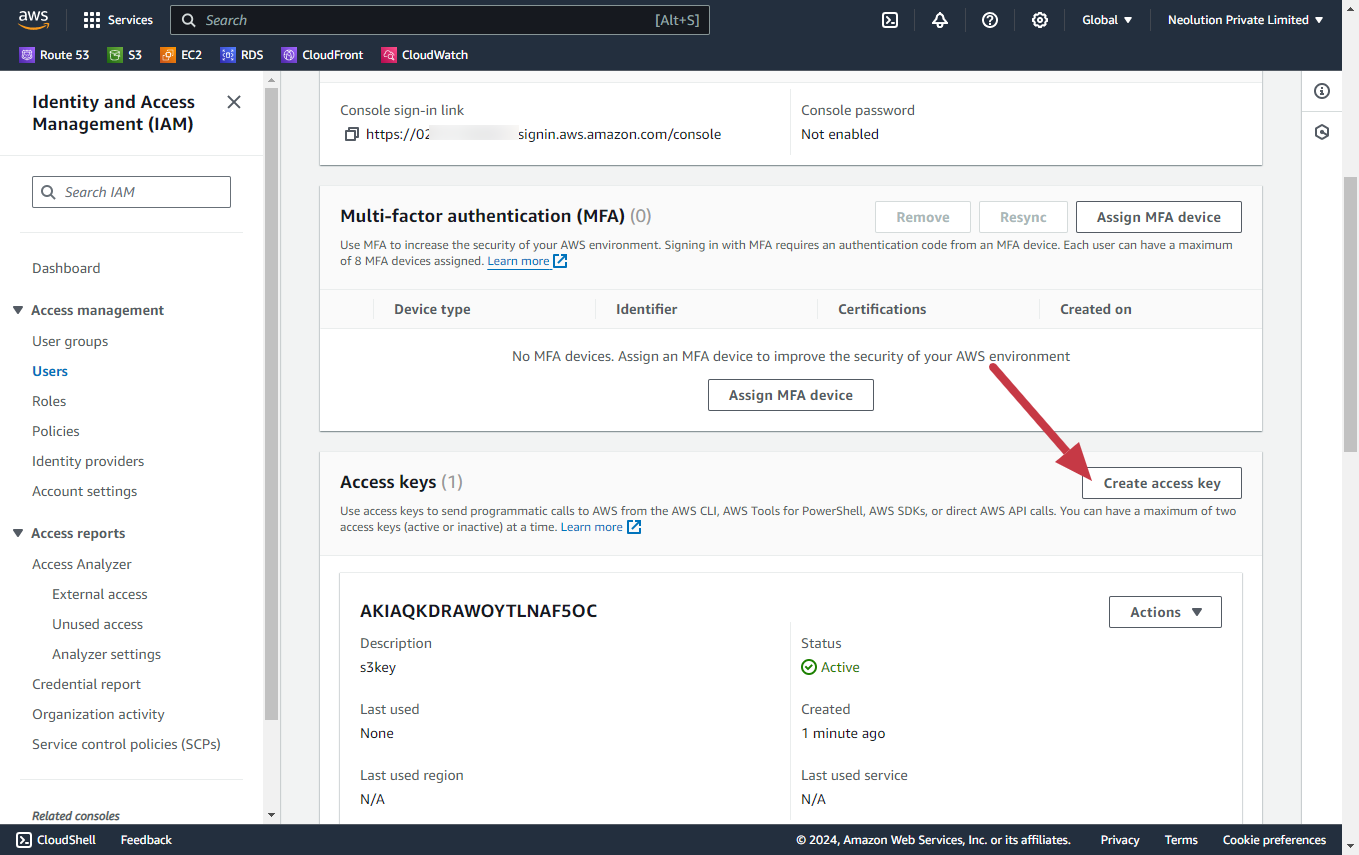This screenshot has width=1359, height=855.
Task: Copy the console sign-in link
Action: coord(351,134)
